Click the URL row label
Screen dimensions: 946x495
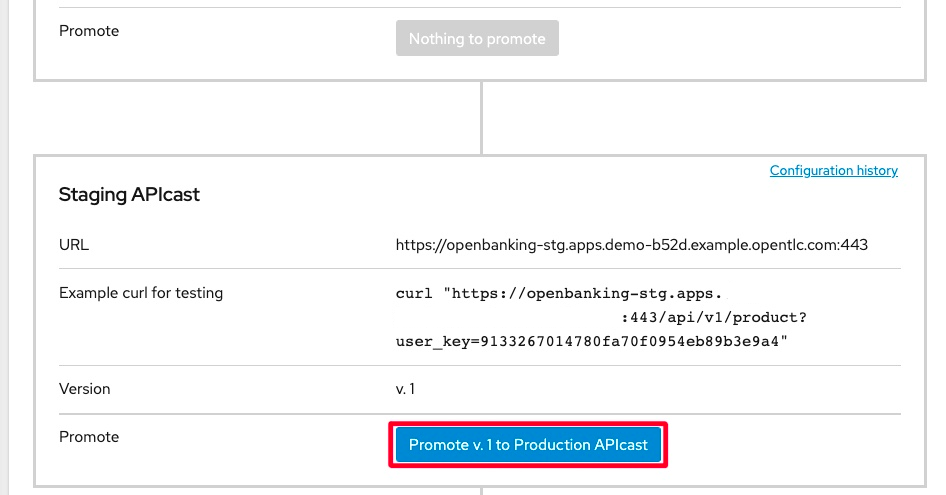point(74,245)
